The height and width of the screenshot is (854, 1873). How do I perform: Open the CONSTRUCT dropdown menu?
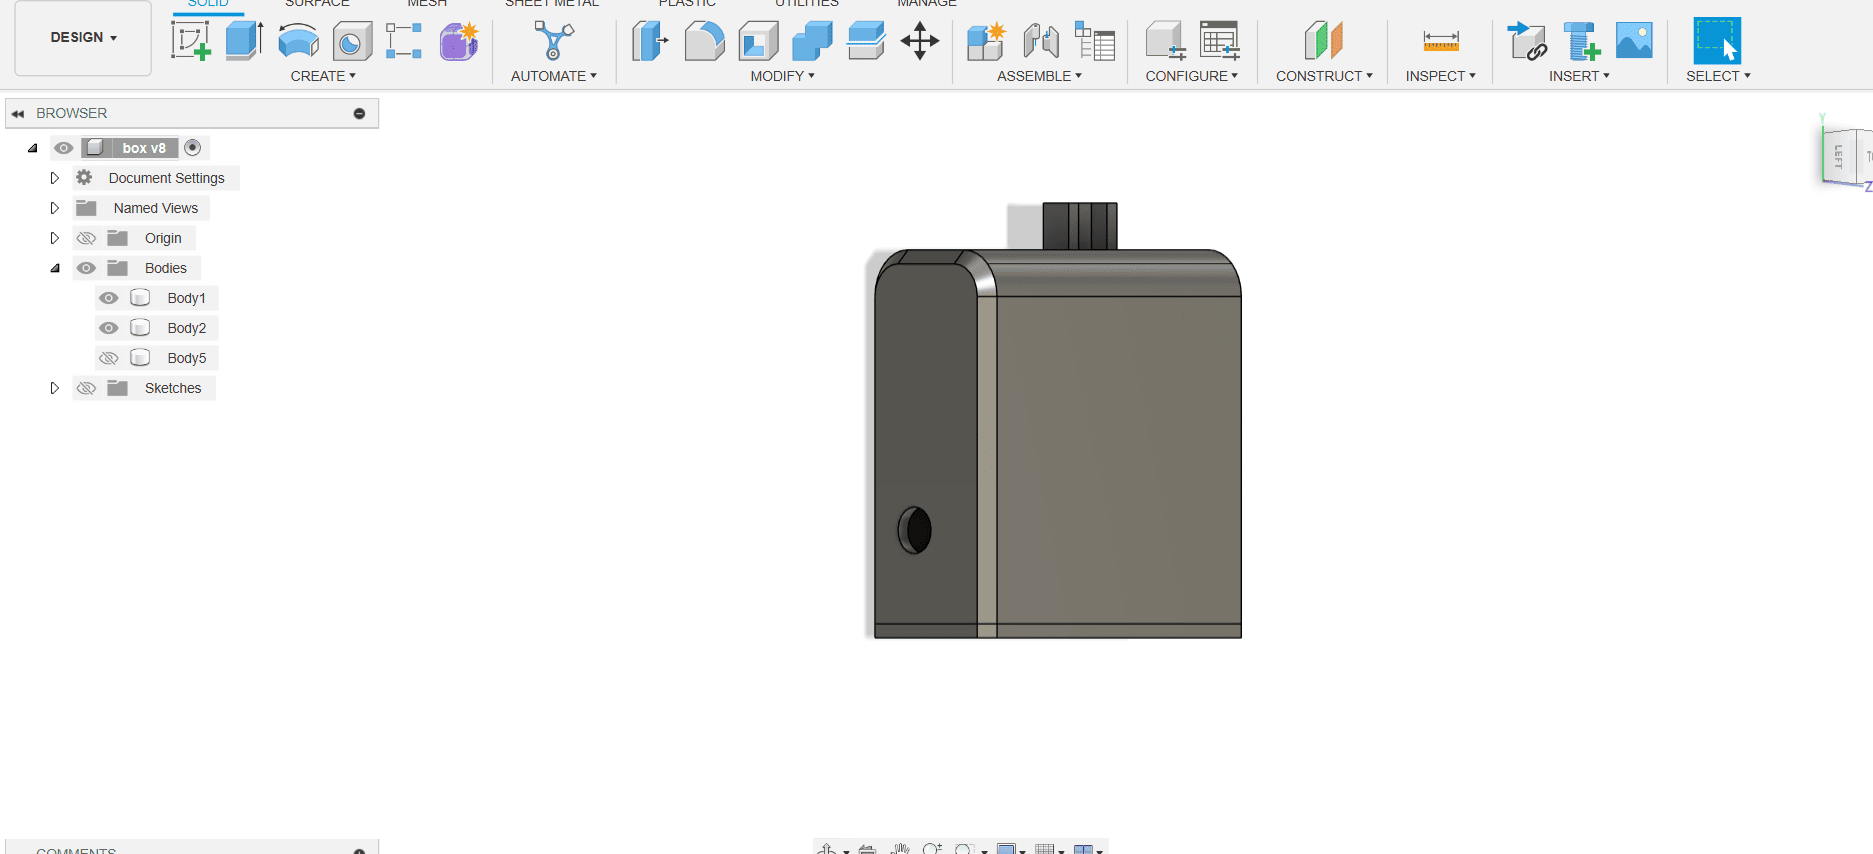1324,76
